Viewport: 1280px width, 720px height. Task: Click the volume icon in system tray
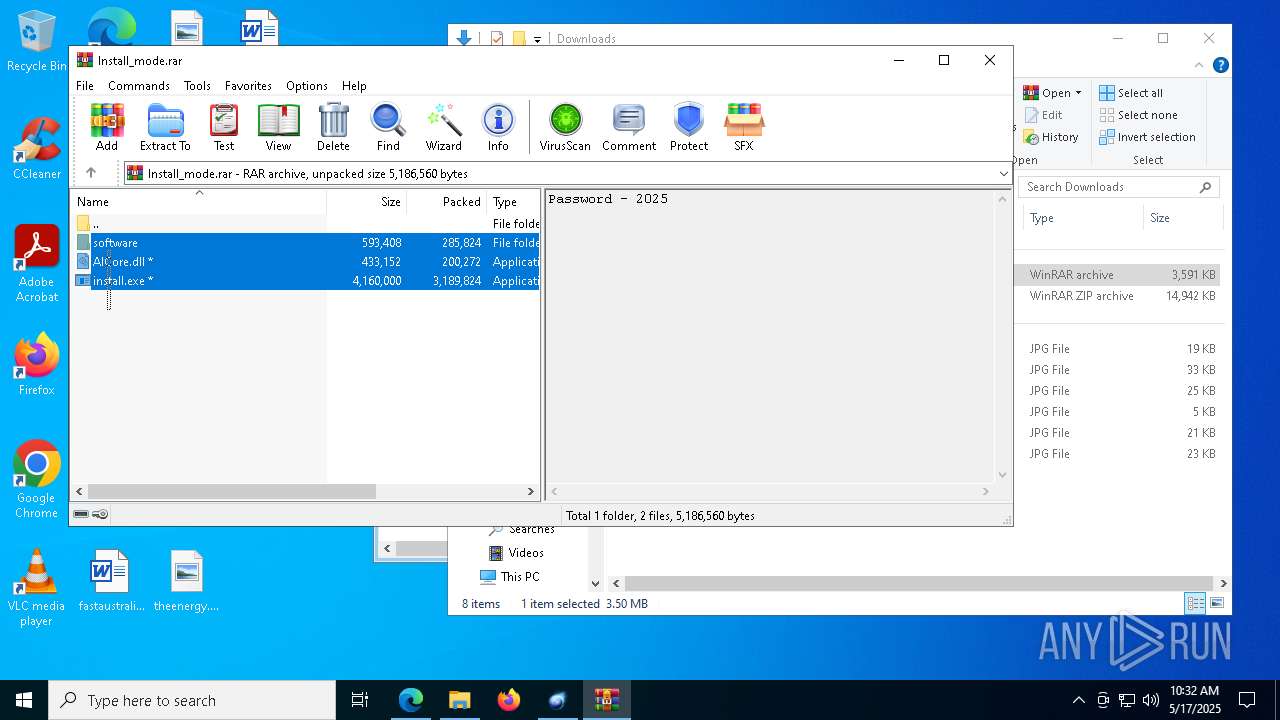click(1151, 700)
